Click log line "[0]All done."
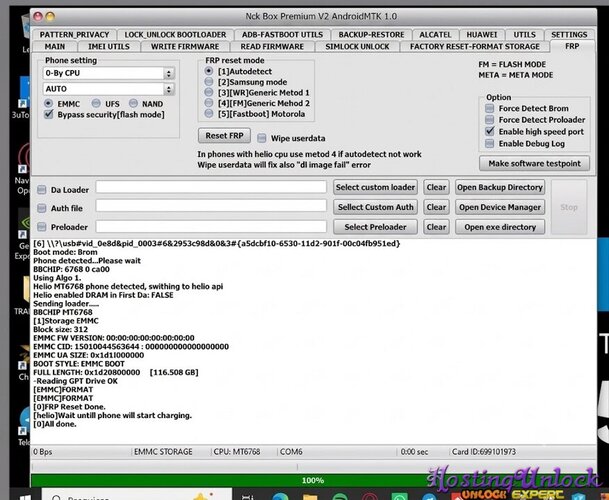This screenshot has height=500, width=609. 55,424
